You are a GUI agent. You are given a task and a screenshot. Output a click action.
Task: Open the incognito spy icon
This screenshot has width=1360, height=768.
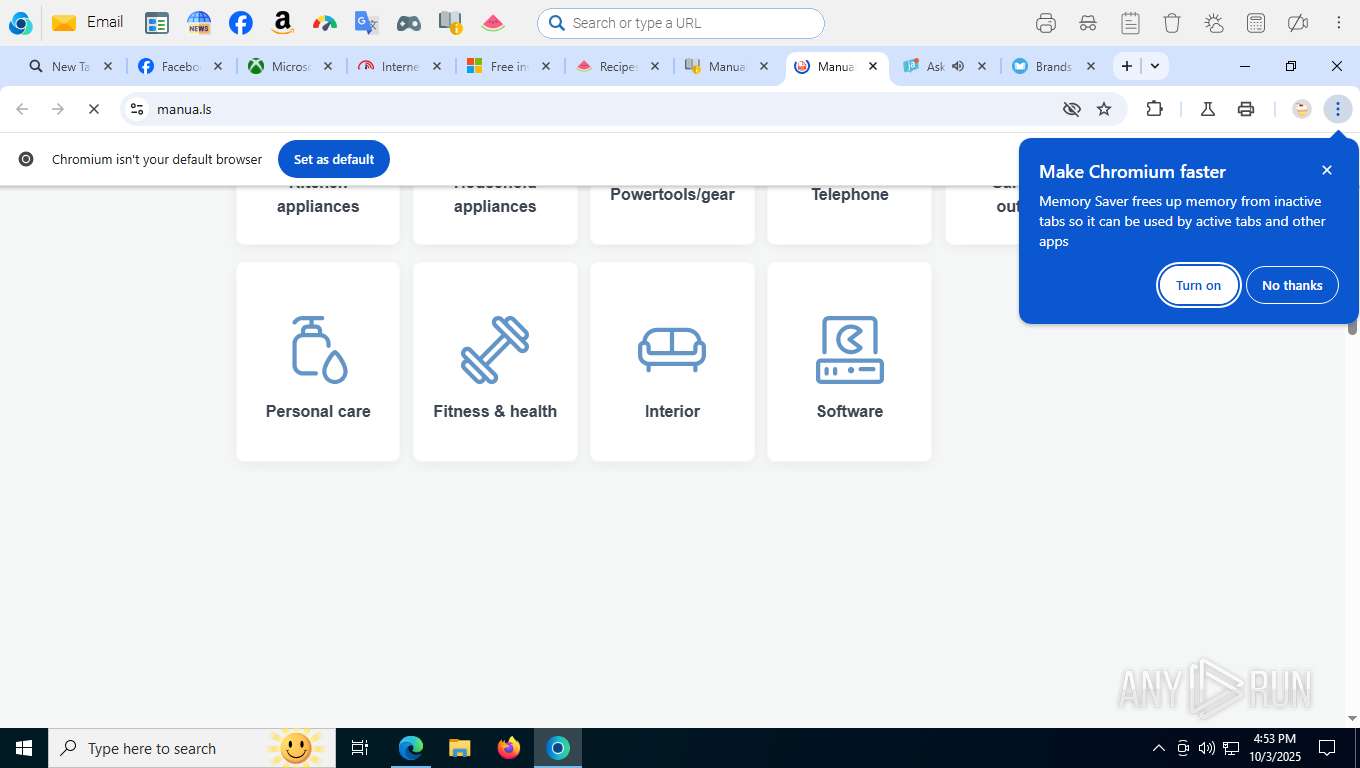pyautogui.click(x=1088, y=23)
